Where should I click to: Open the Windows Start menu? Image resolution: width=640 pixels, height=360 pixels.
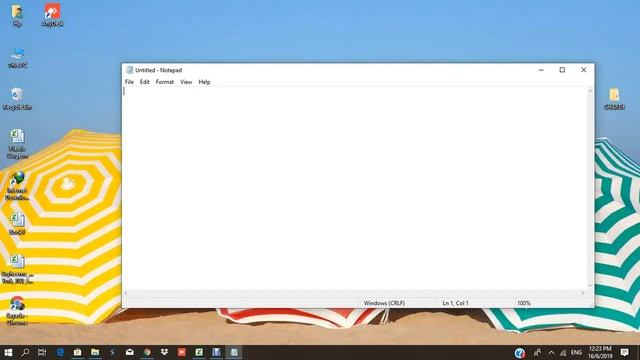pyautogui.click(x=8, y=352)
